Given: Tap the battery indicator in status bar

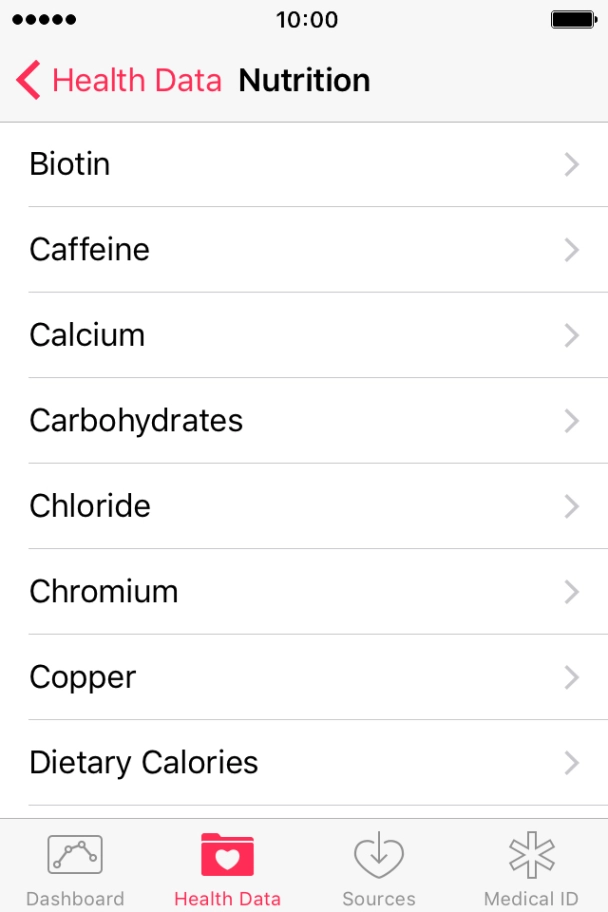Looking at the screenshot, I should coord(574,20).
